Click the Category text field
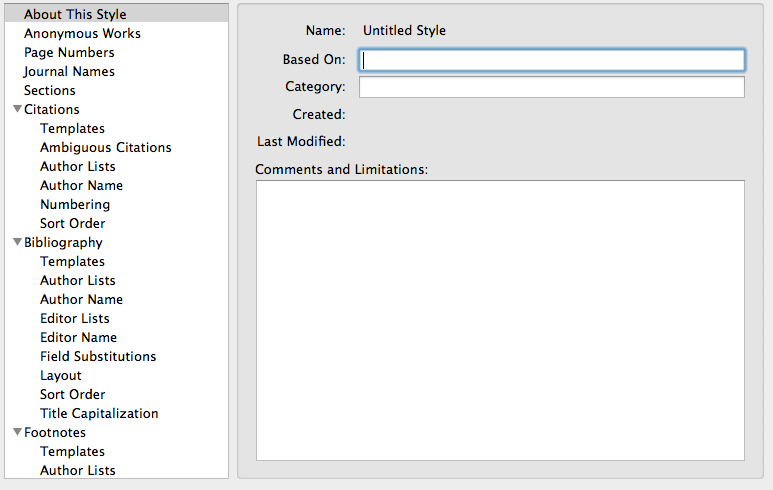Viewport: 773px width, 490px height. coord(552,87)
